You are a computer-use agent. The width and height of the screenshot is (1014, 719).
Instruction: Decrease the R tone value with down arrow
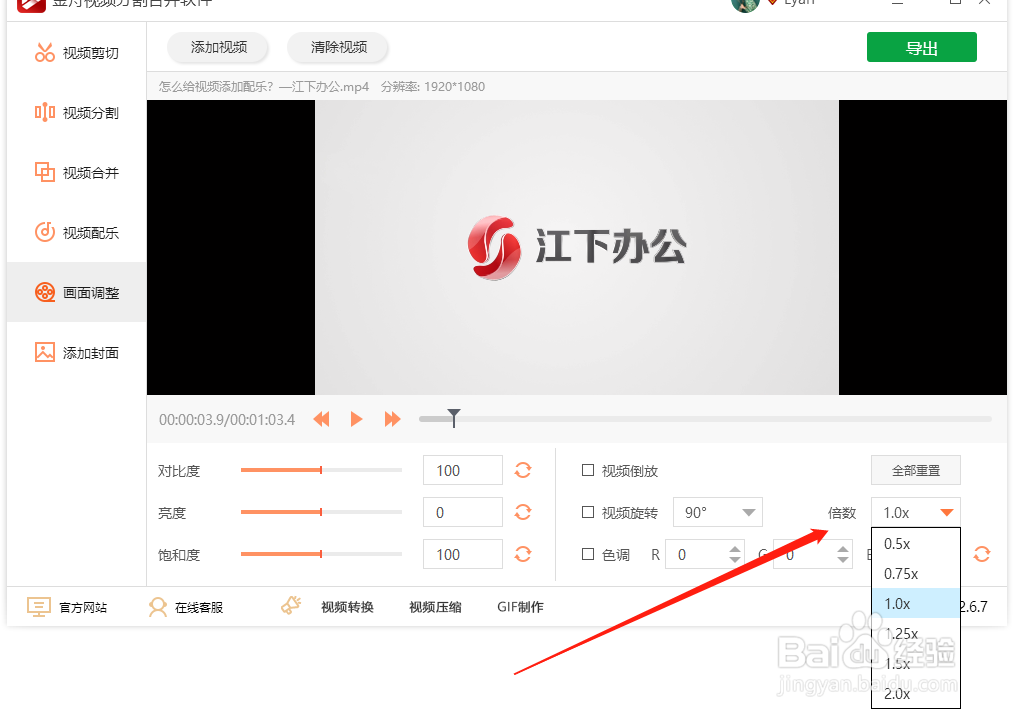(x=735, y=559)
